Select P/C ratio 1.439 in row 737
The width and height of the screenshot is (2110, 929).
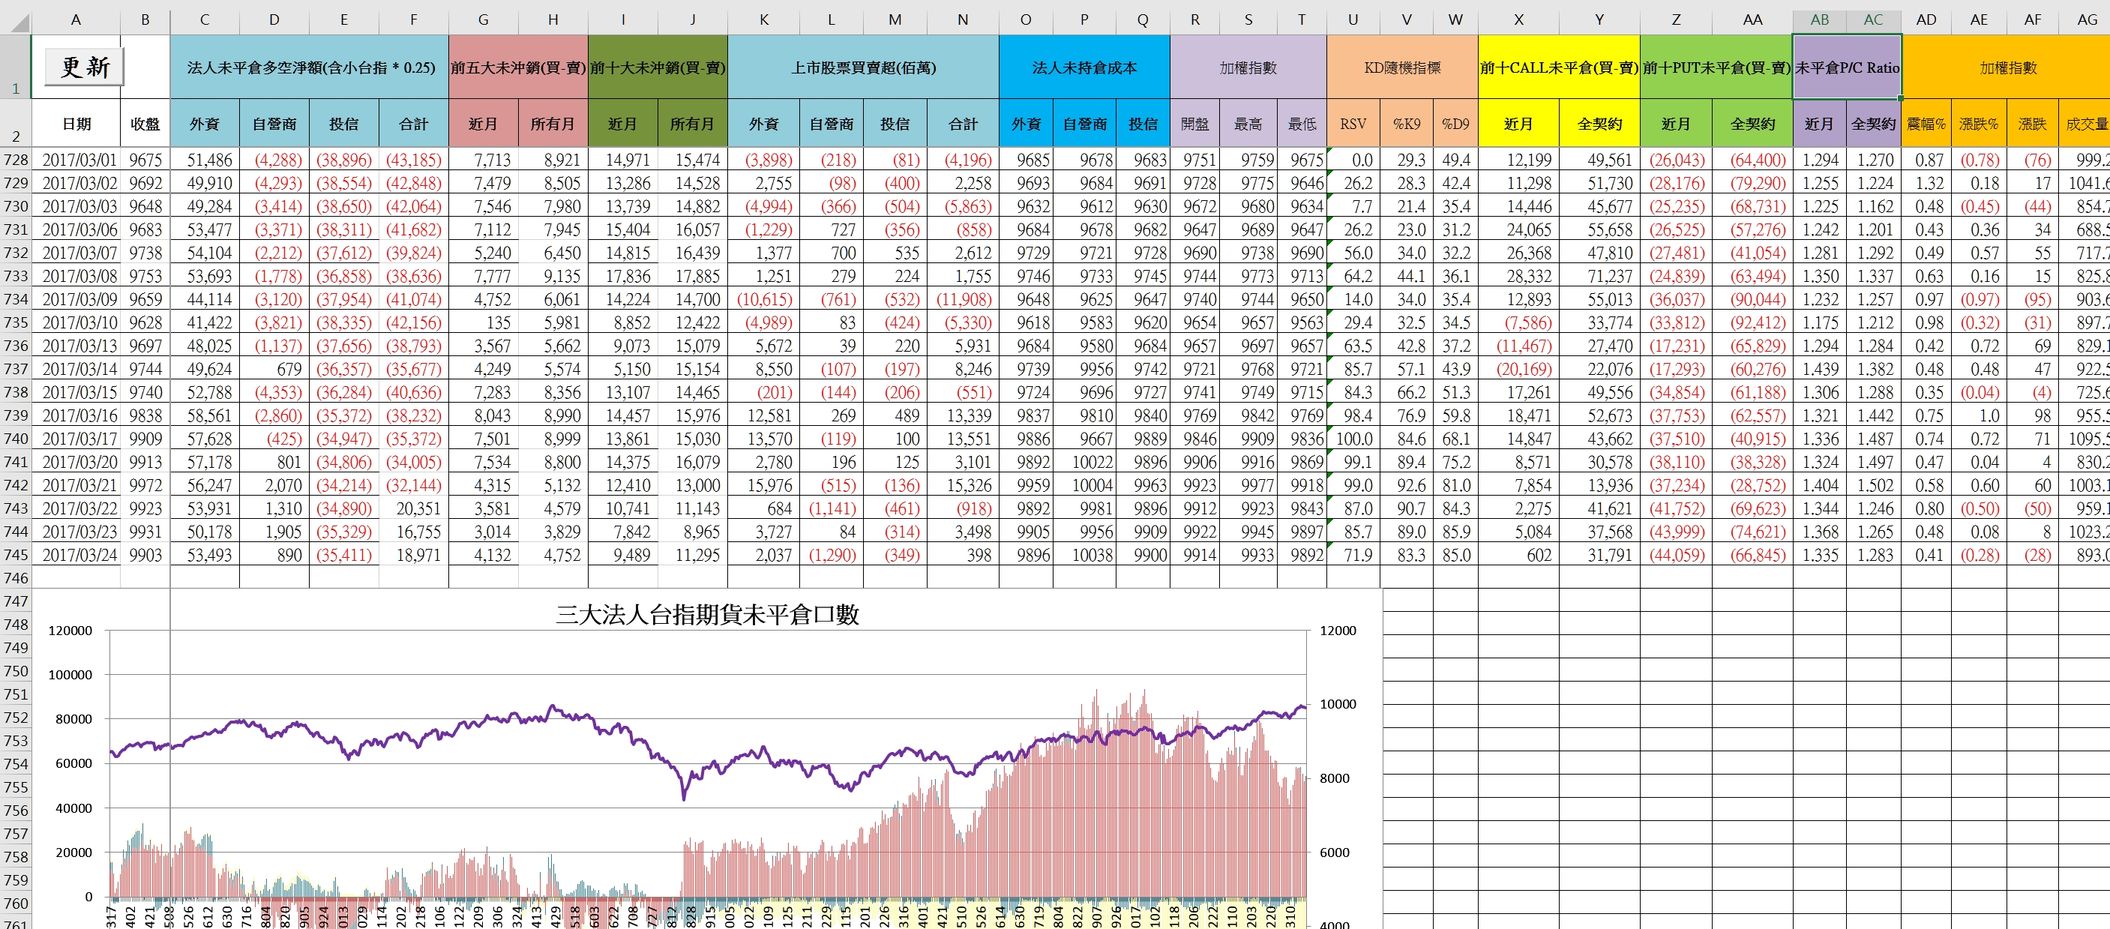coord(1819,369)
